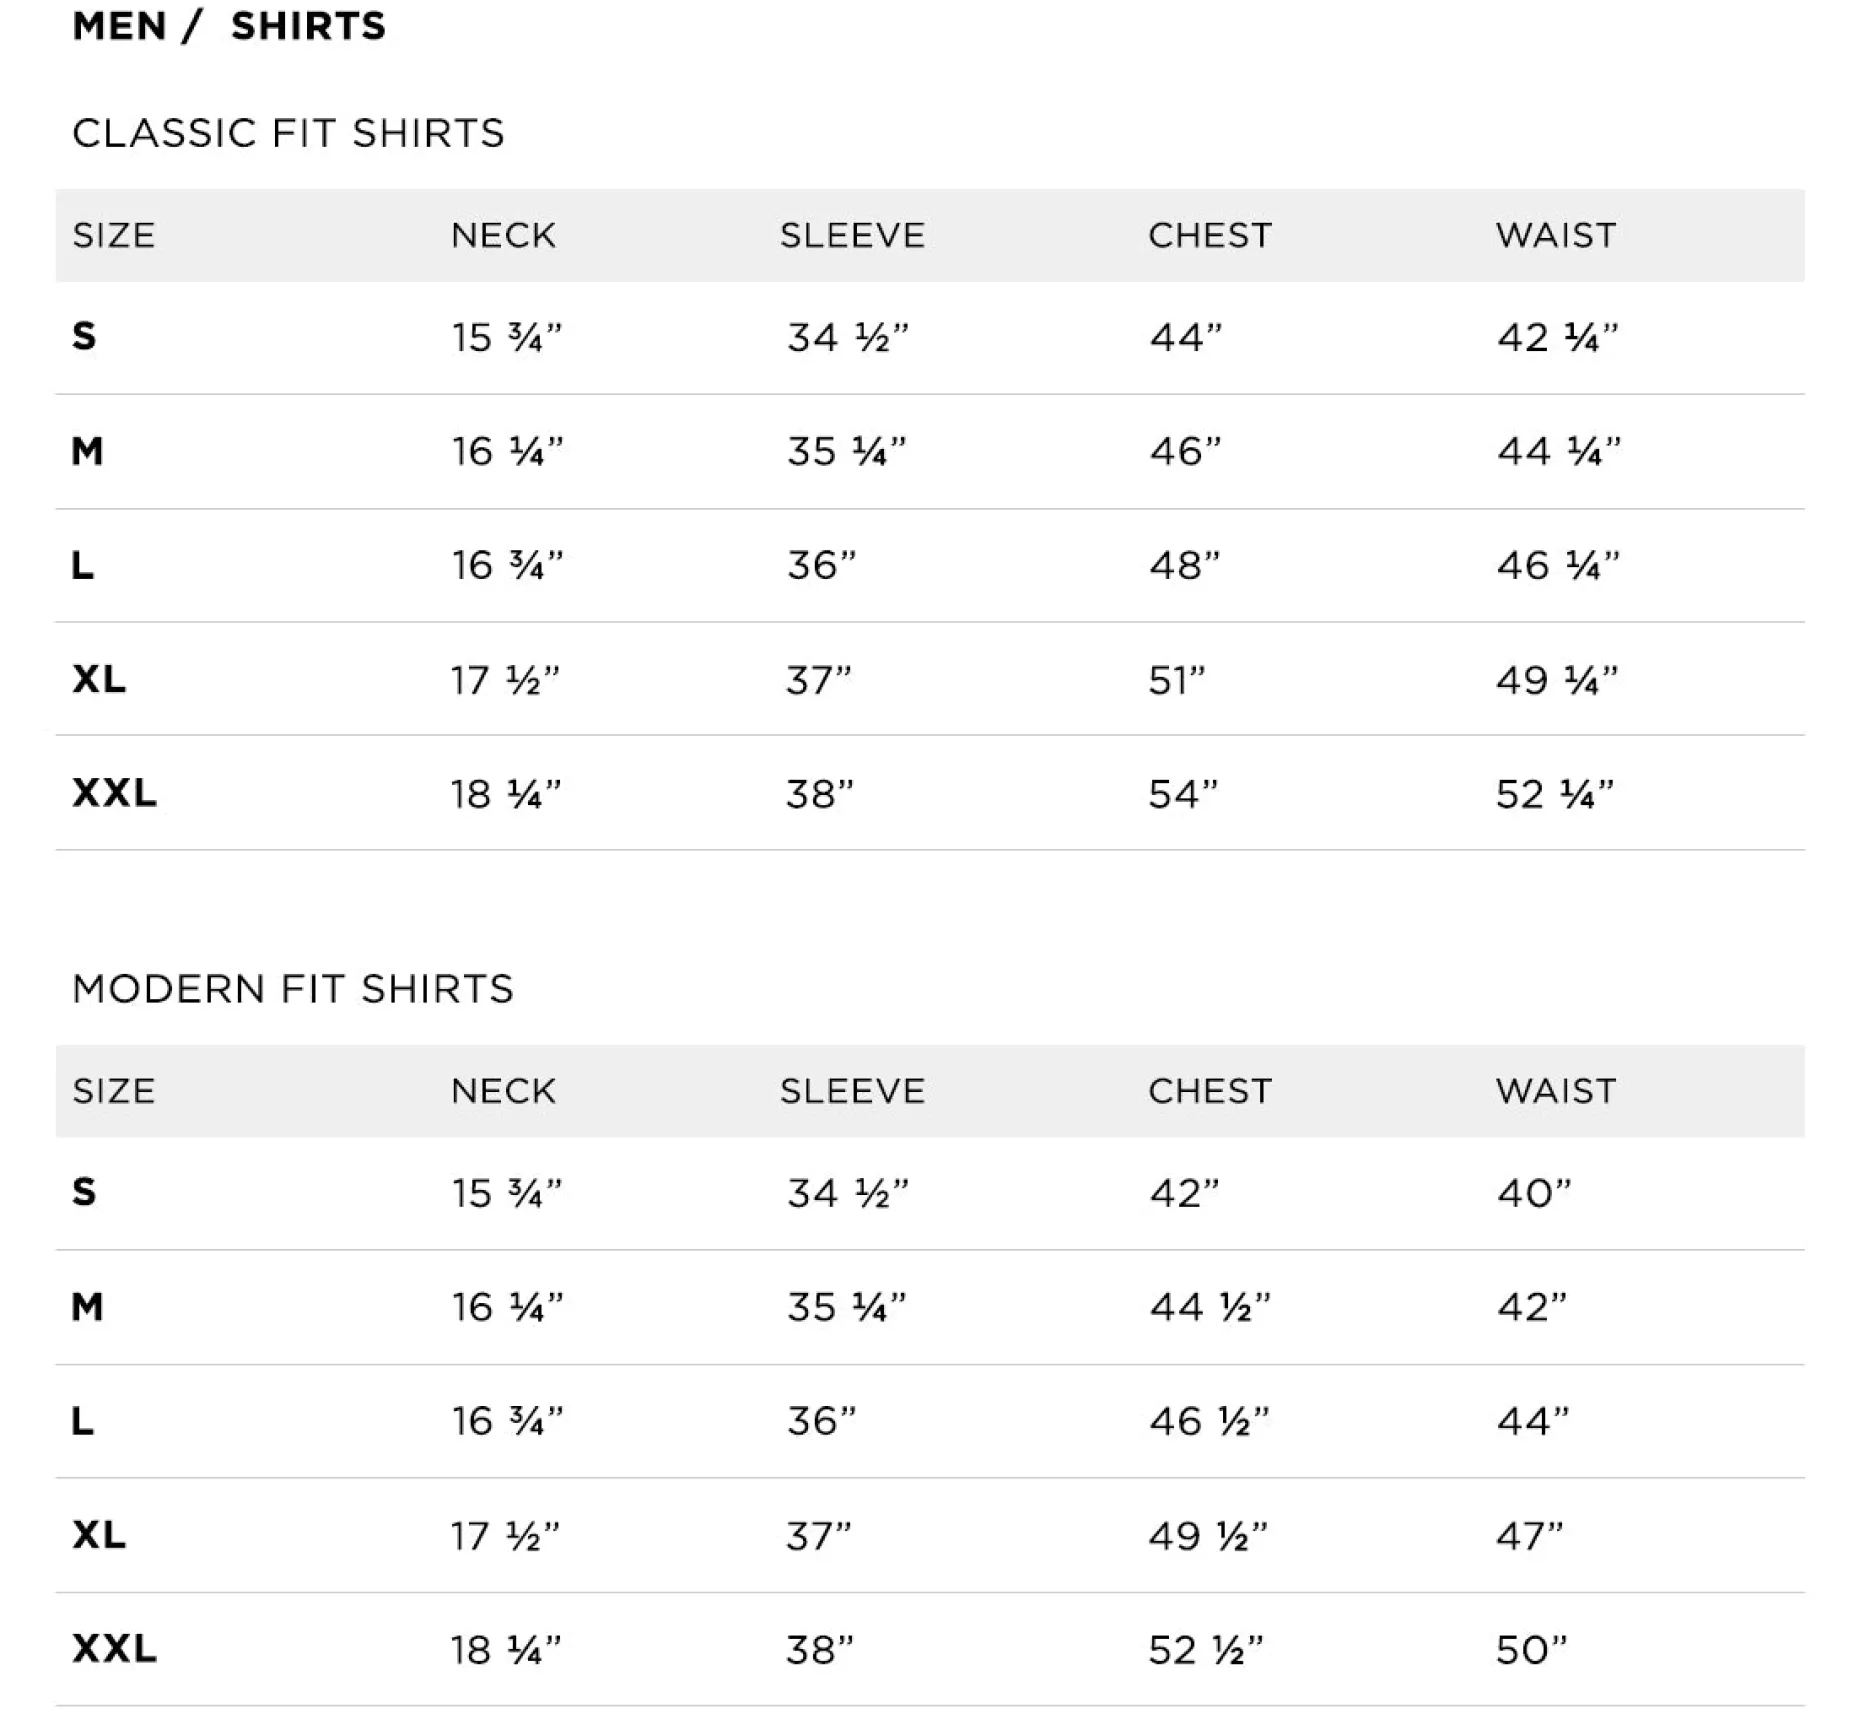Screen dimensions: 1859x1725
Task: Select the S row label in Modern Fit table
Action: click(84, 1192)
